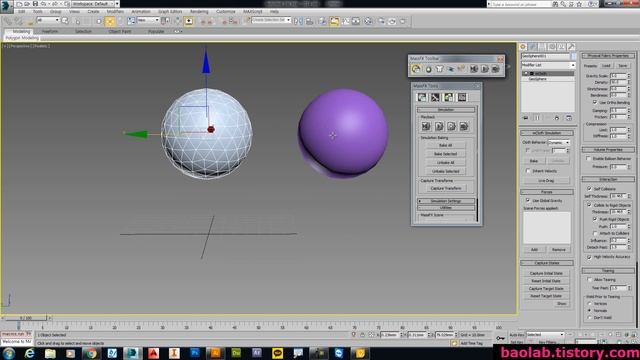
Task: Select Don't Weld radio button
Action: (x=589, y=317)
